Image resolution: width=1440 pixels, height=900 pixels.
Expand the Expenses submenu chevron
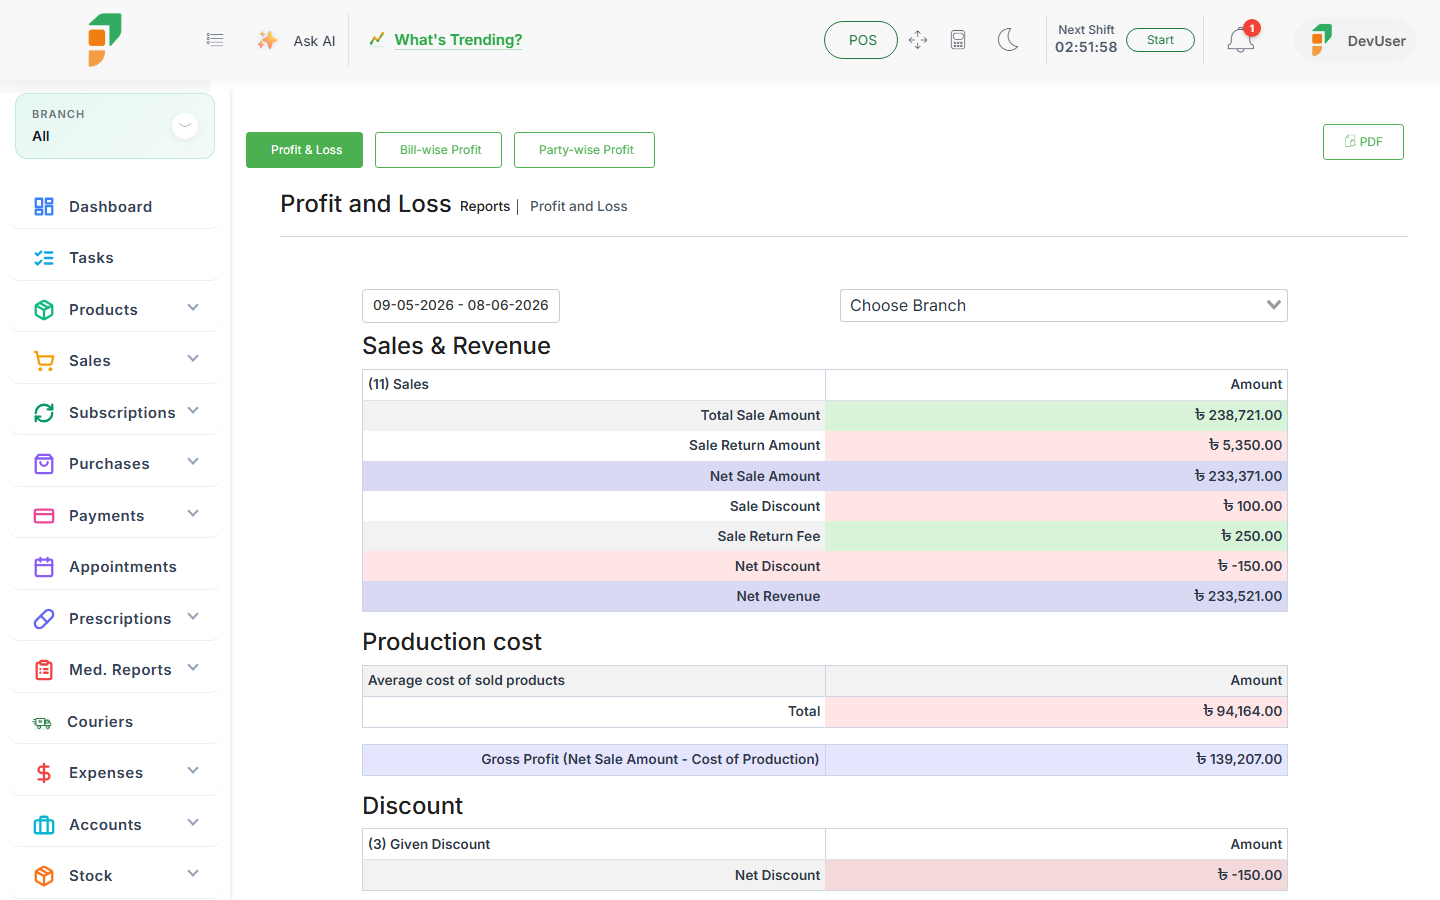point(193,771)
